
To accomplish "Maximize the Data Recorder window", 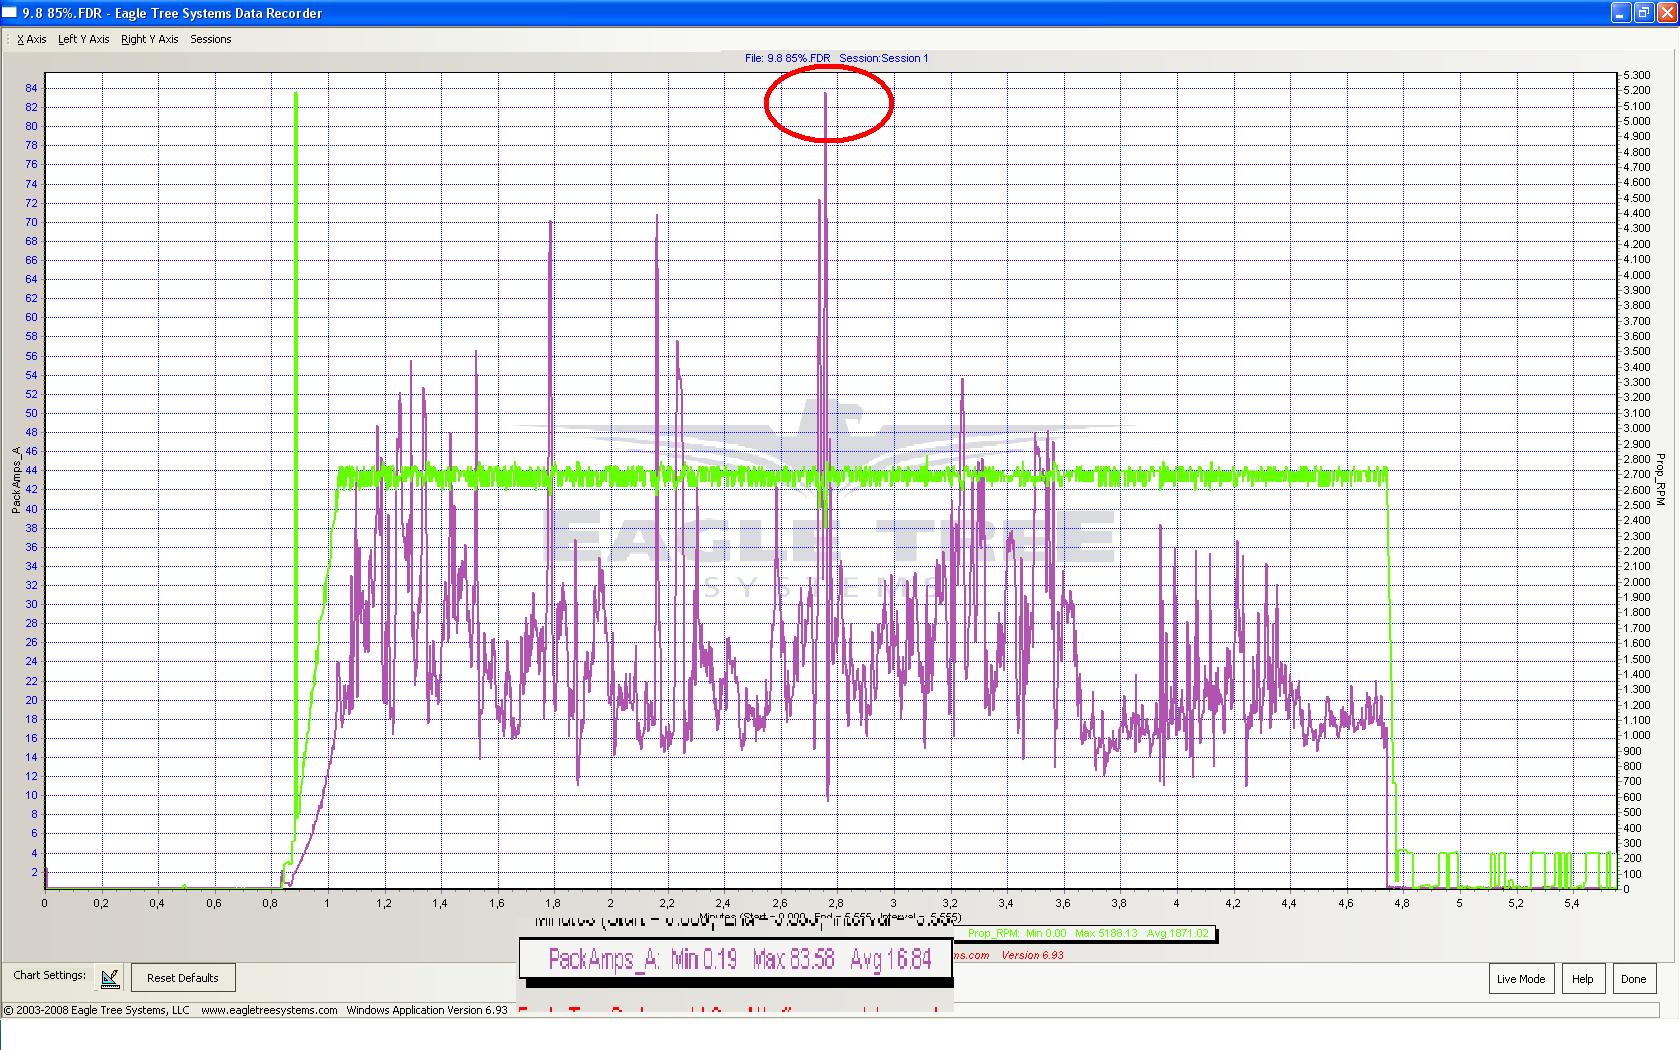I will pos(1644,13).
